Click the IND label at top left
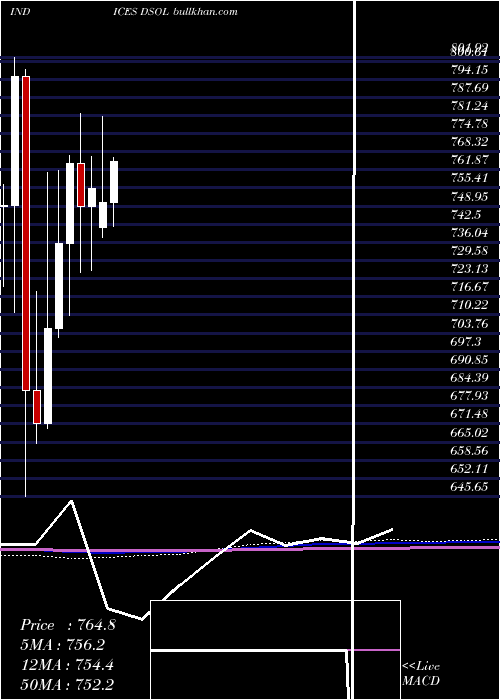The image size is (500, 700). point(20,12)
